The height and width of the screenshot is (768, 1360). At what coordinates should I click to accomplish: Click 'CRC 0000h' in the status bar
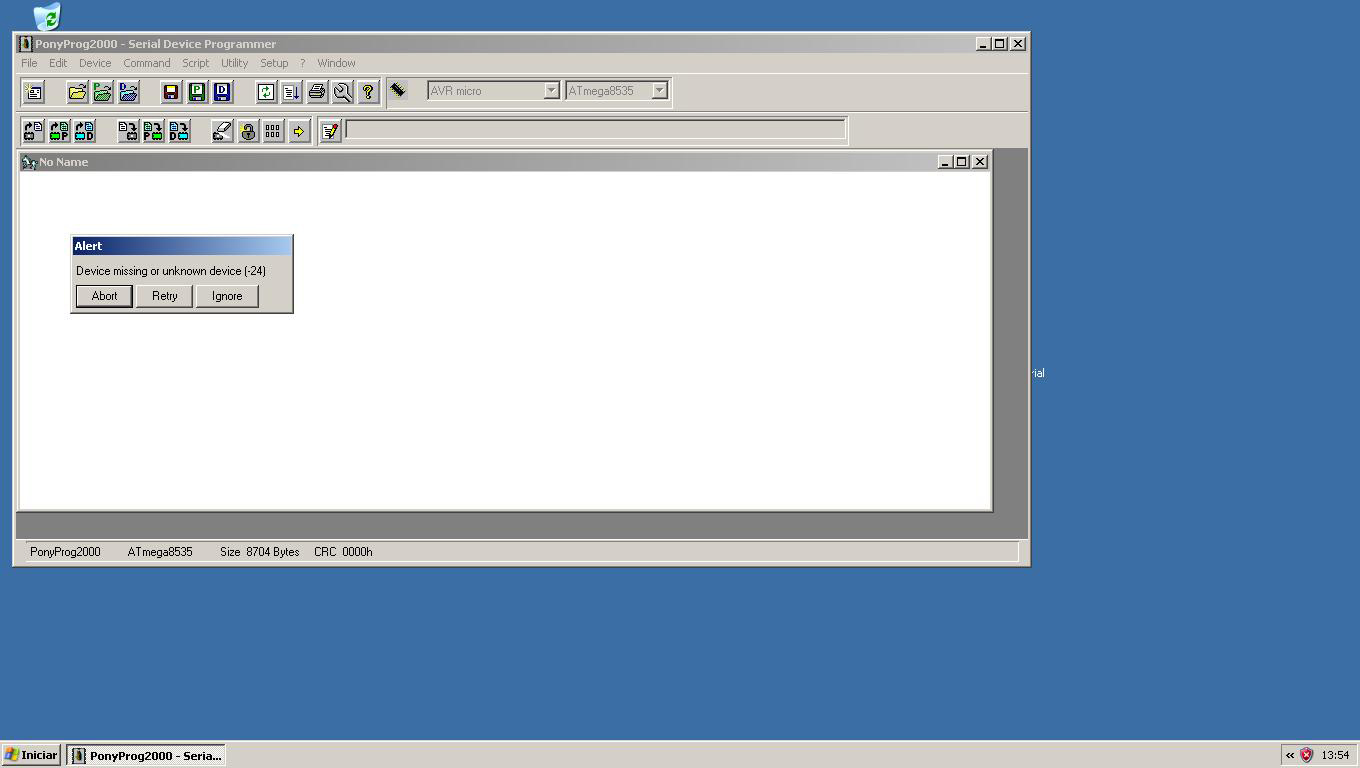(x=343, y=552)
